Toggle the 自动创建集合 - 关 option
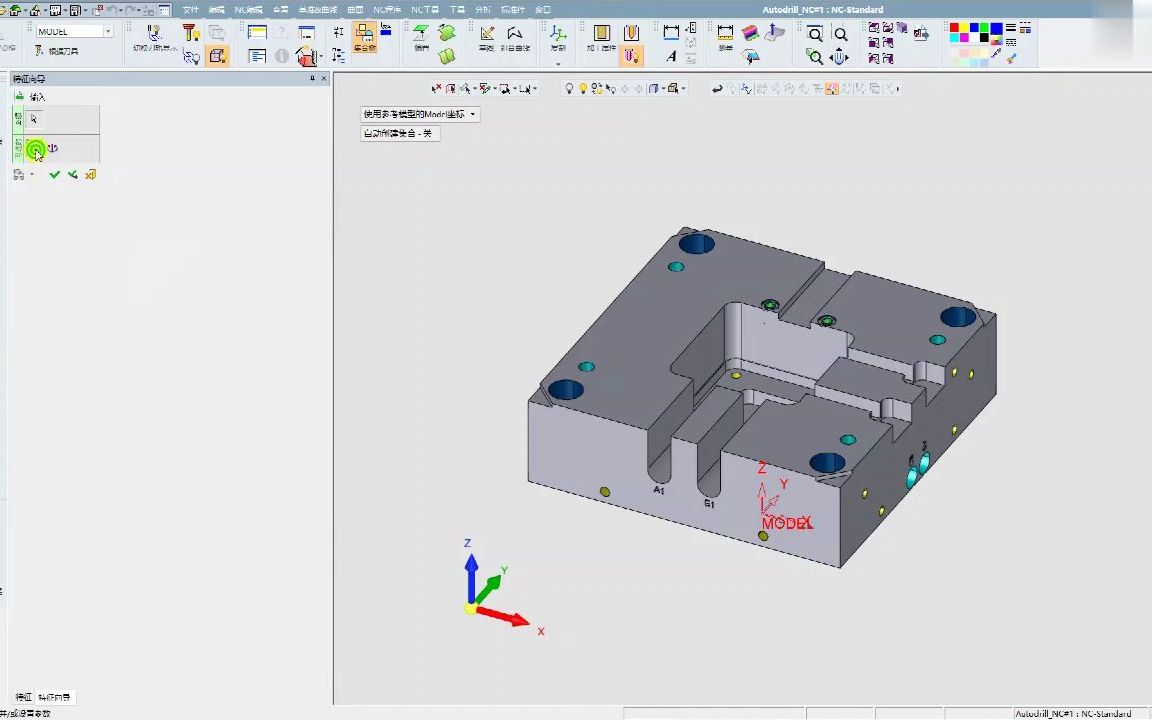Screen dimensions: 1152x720 [399, 133]
